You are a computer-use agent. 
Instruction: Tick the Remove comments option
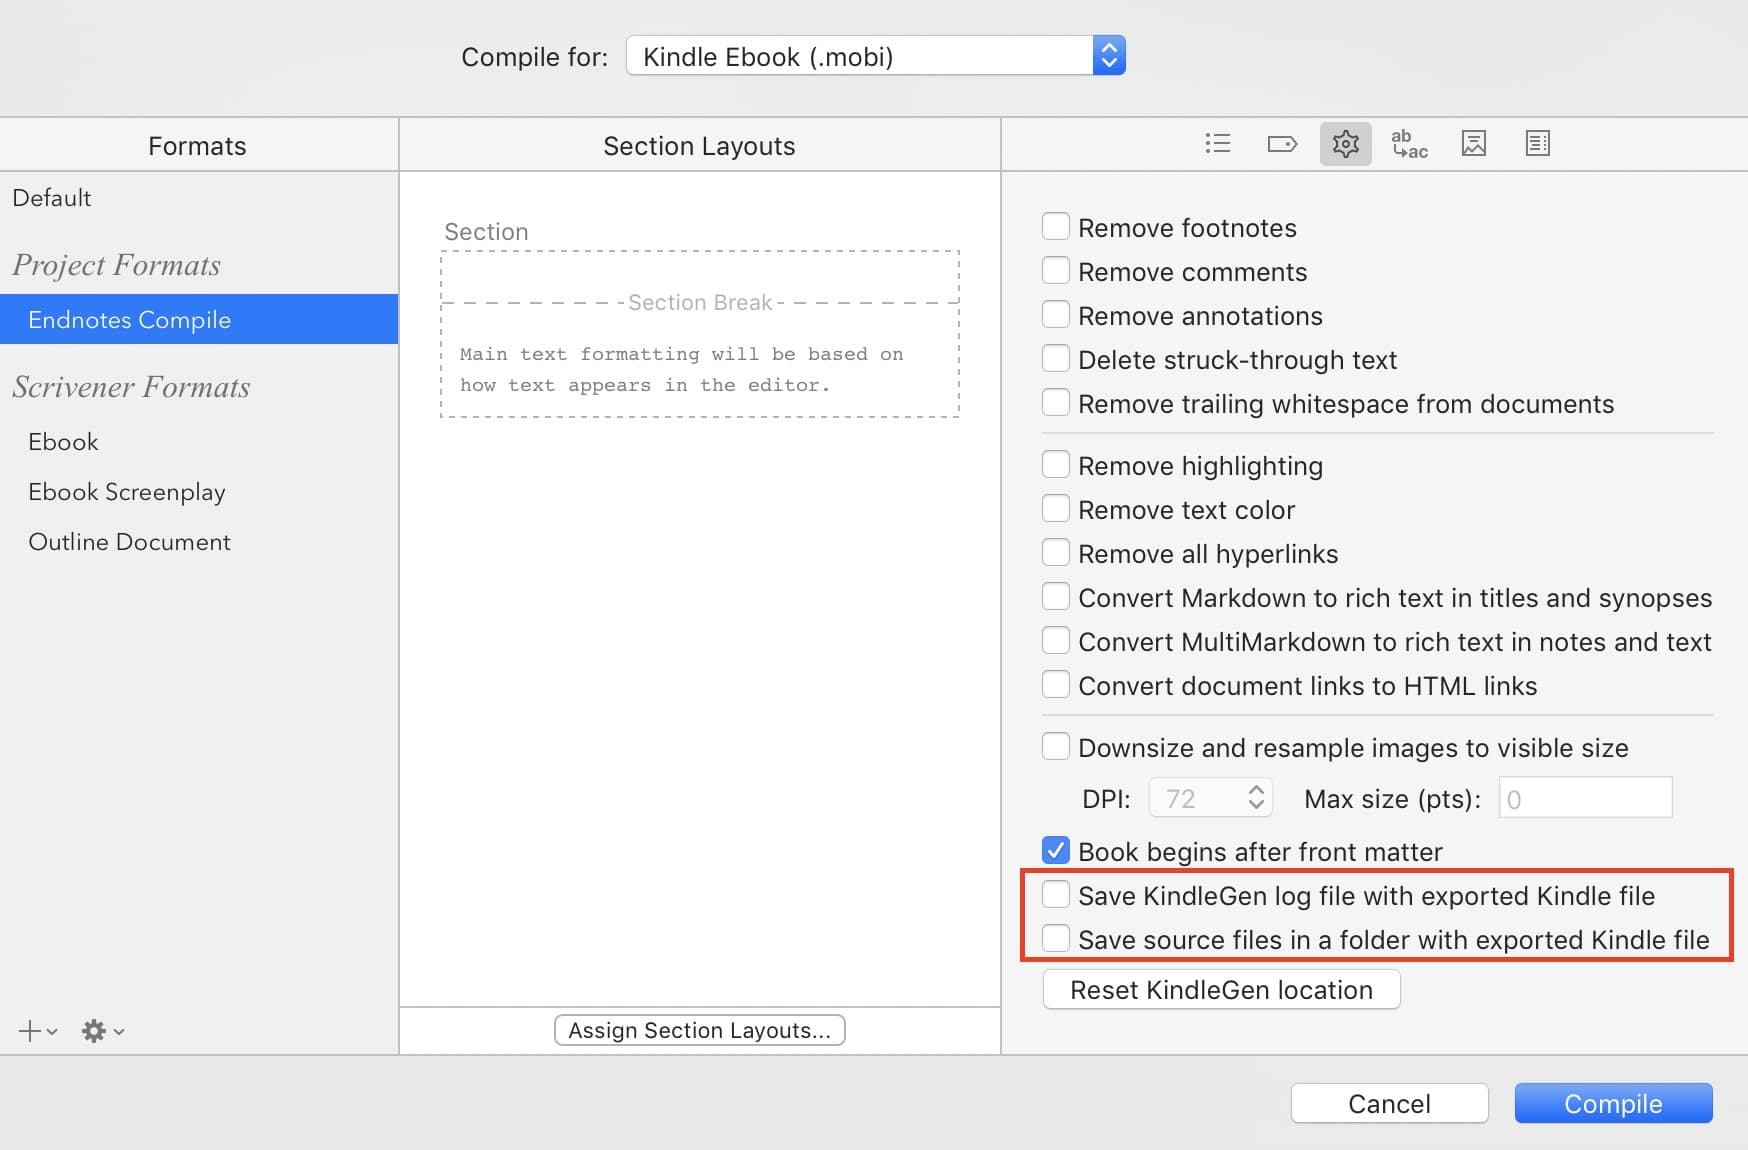point(1055,271)
